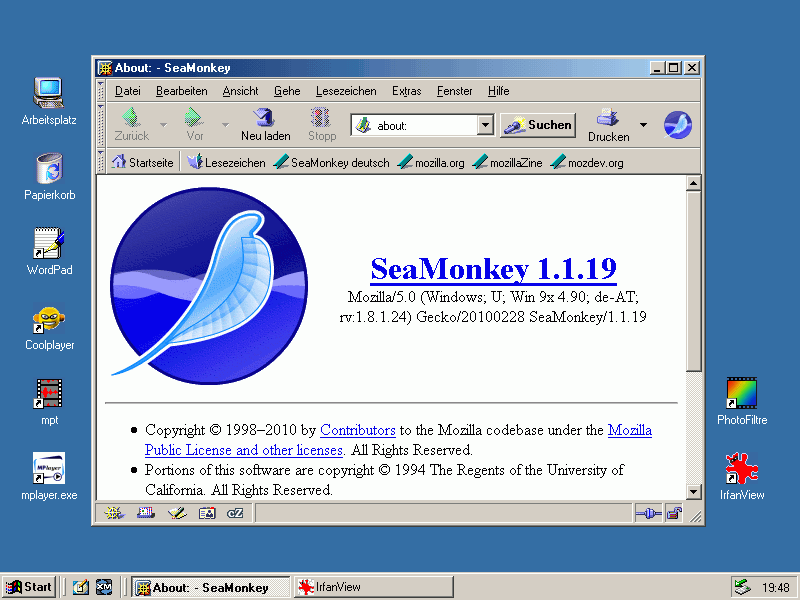
Task: Collapse the menu bar grippy
Action: [101, 90]
